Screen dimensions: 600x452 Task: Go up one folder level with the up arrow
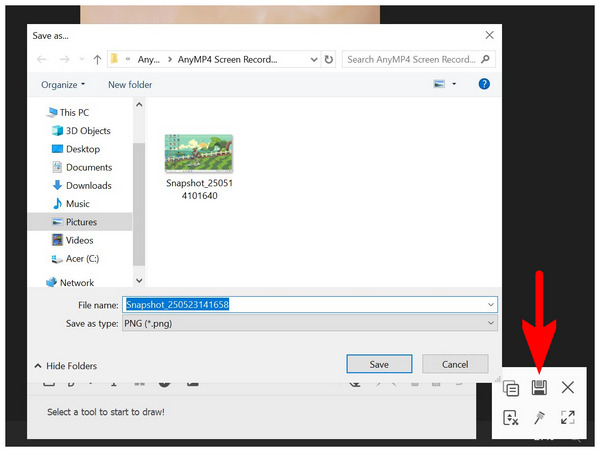[x=97, y=59]
